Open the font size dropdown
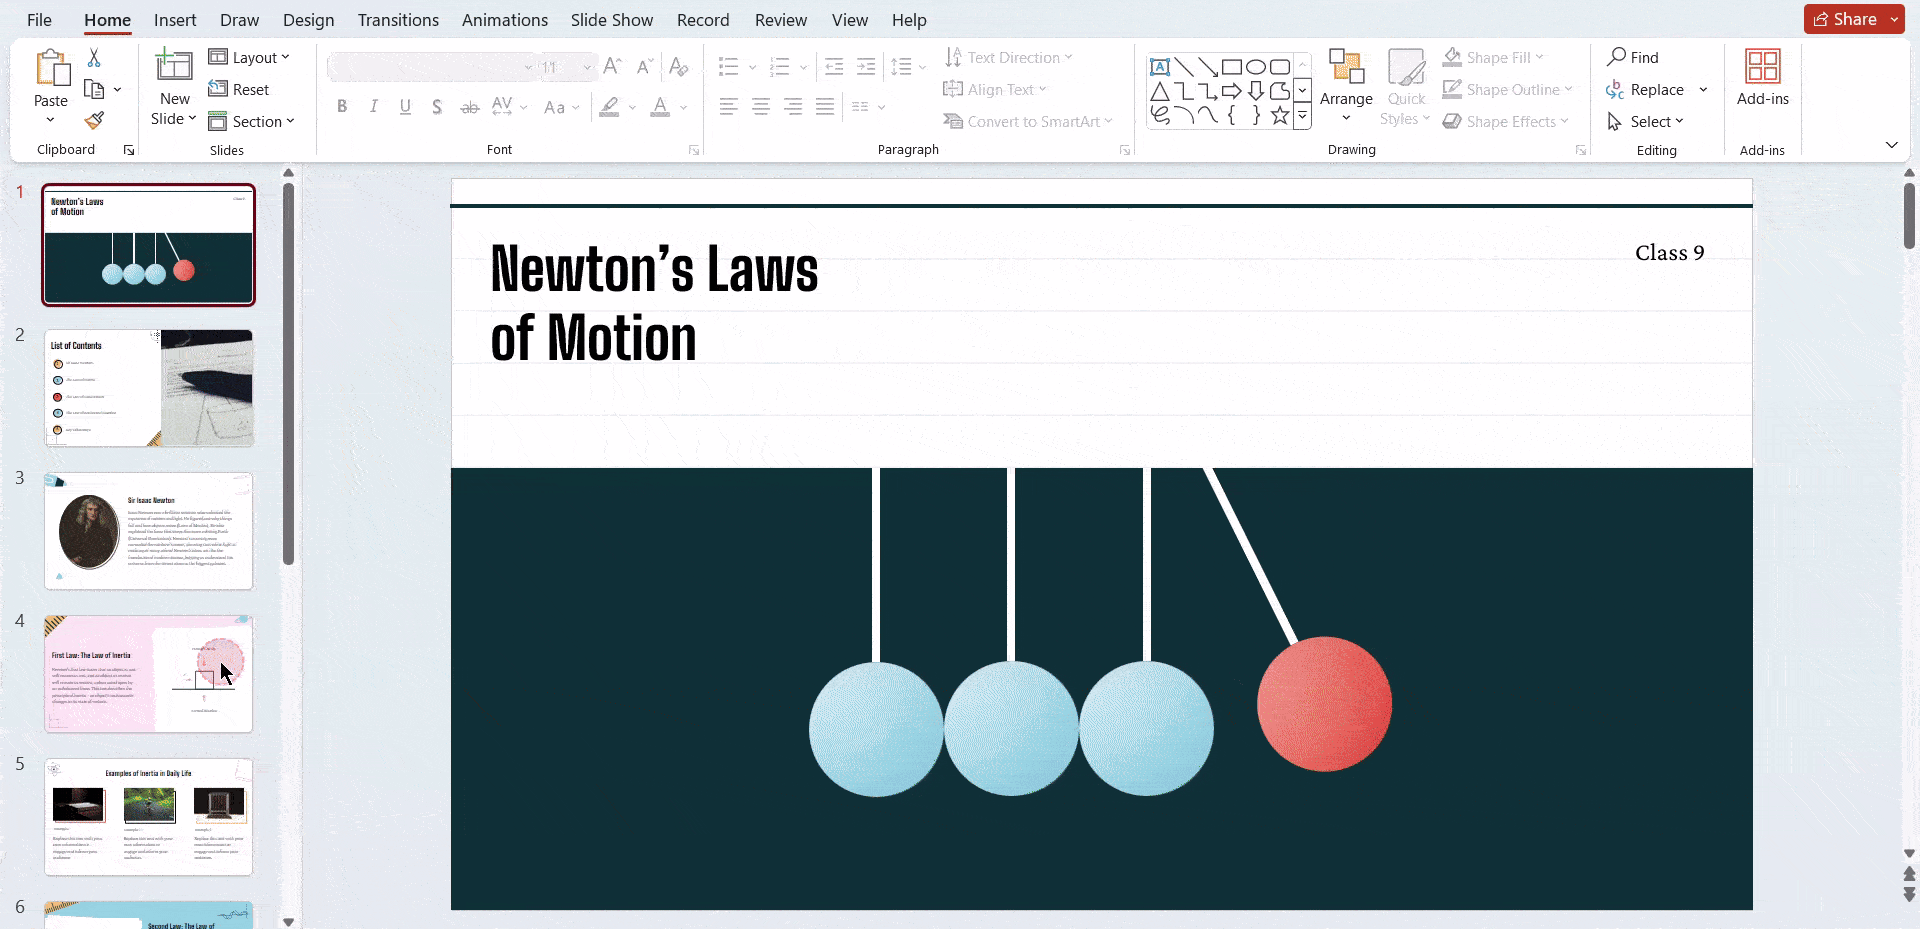Screen dimensions: 1920x929 point(587,67)
